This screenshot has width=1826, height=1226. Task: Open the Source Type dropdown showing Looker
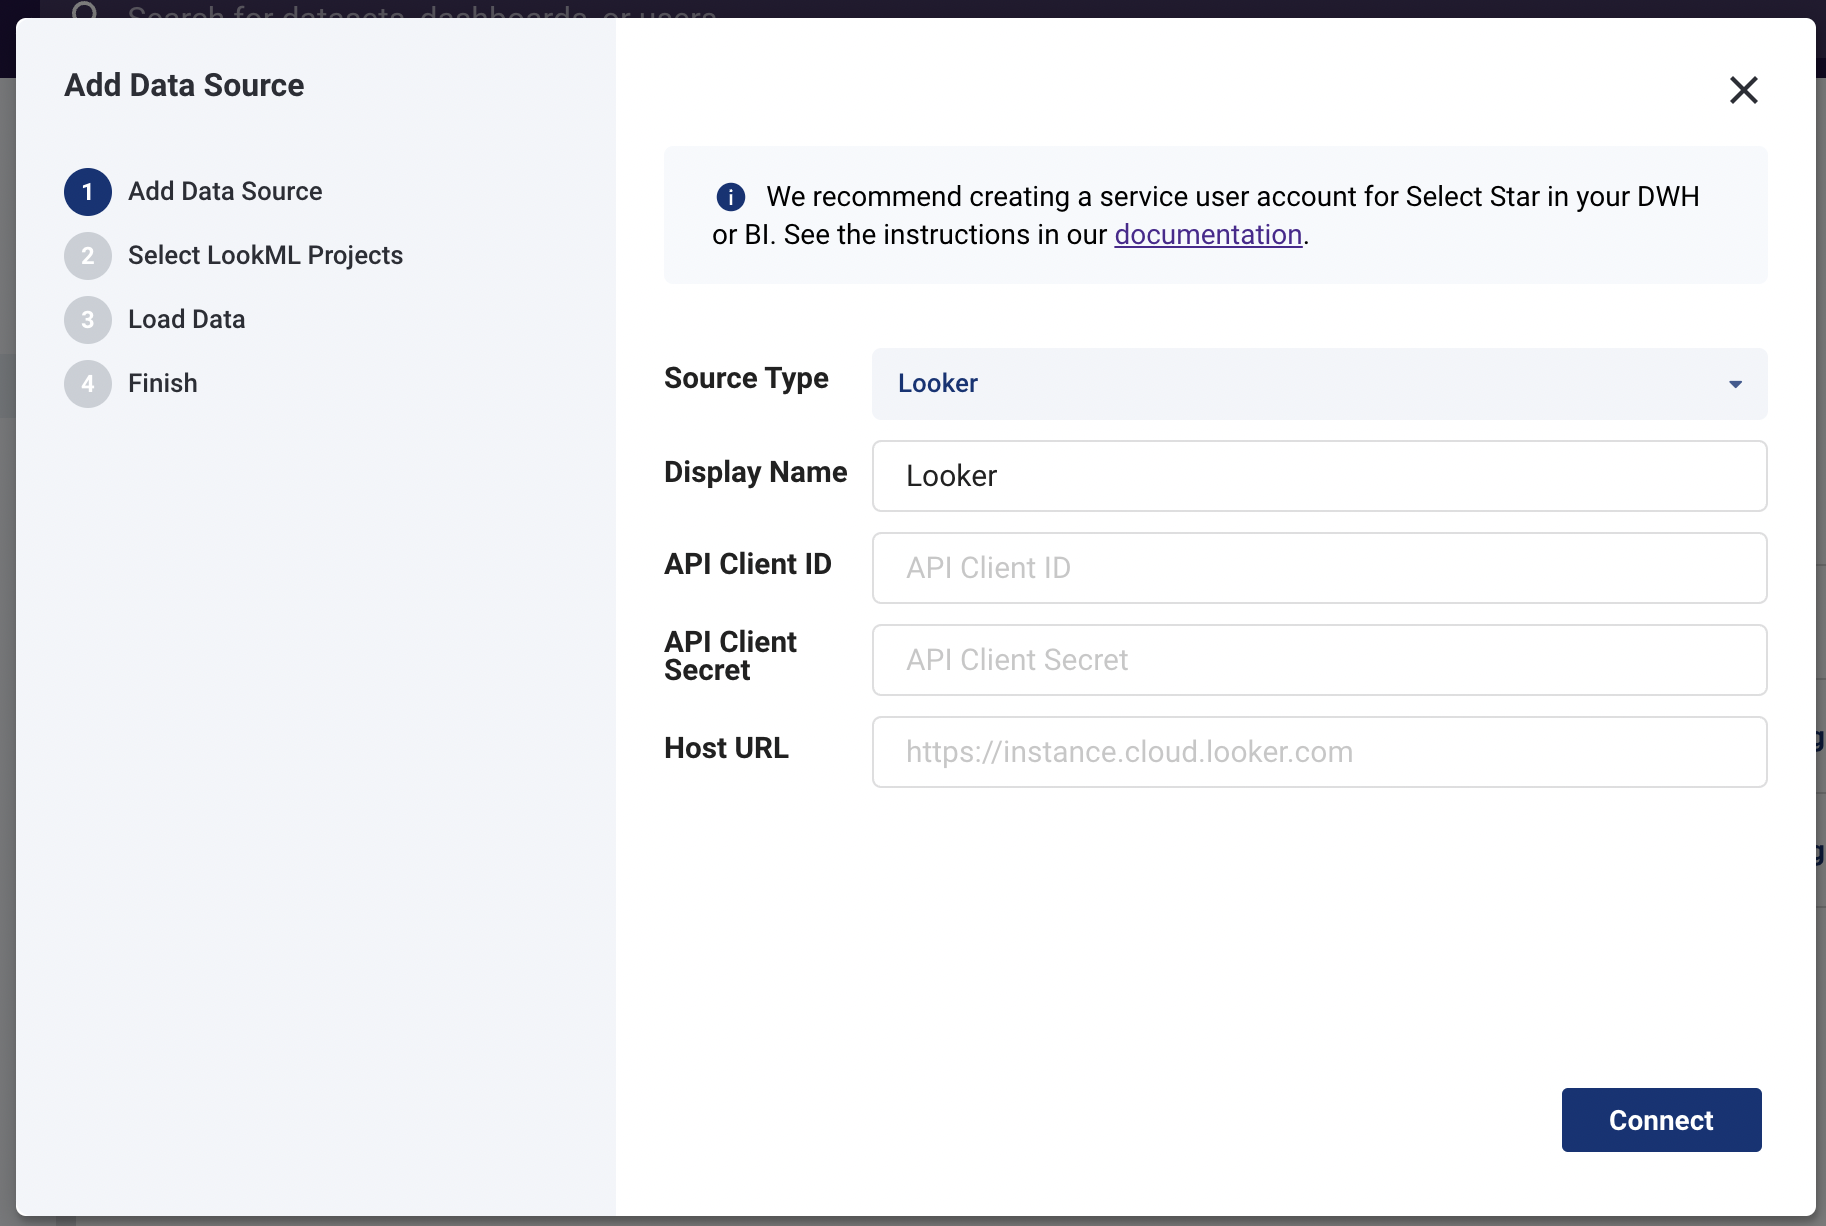(x=1319, y=384)
